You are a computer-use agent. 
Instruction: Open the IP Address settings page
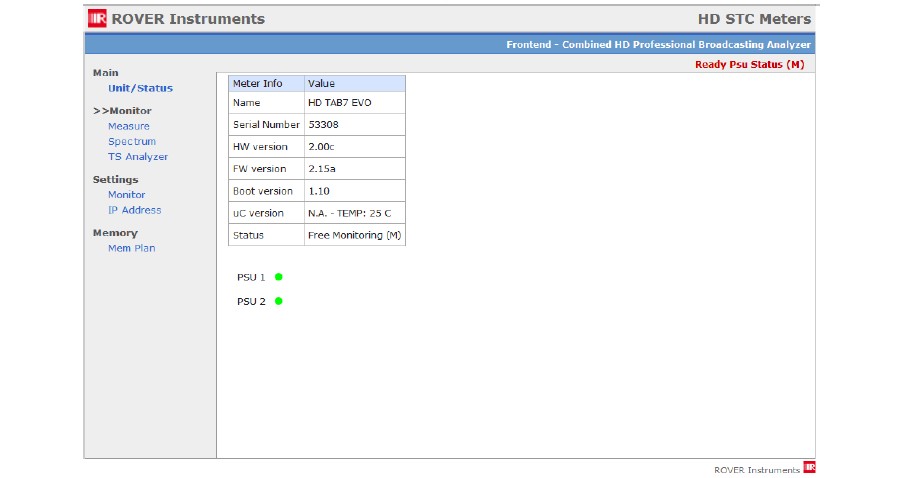point(134,210)
